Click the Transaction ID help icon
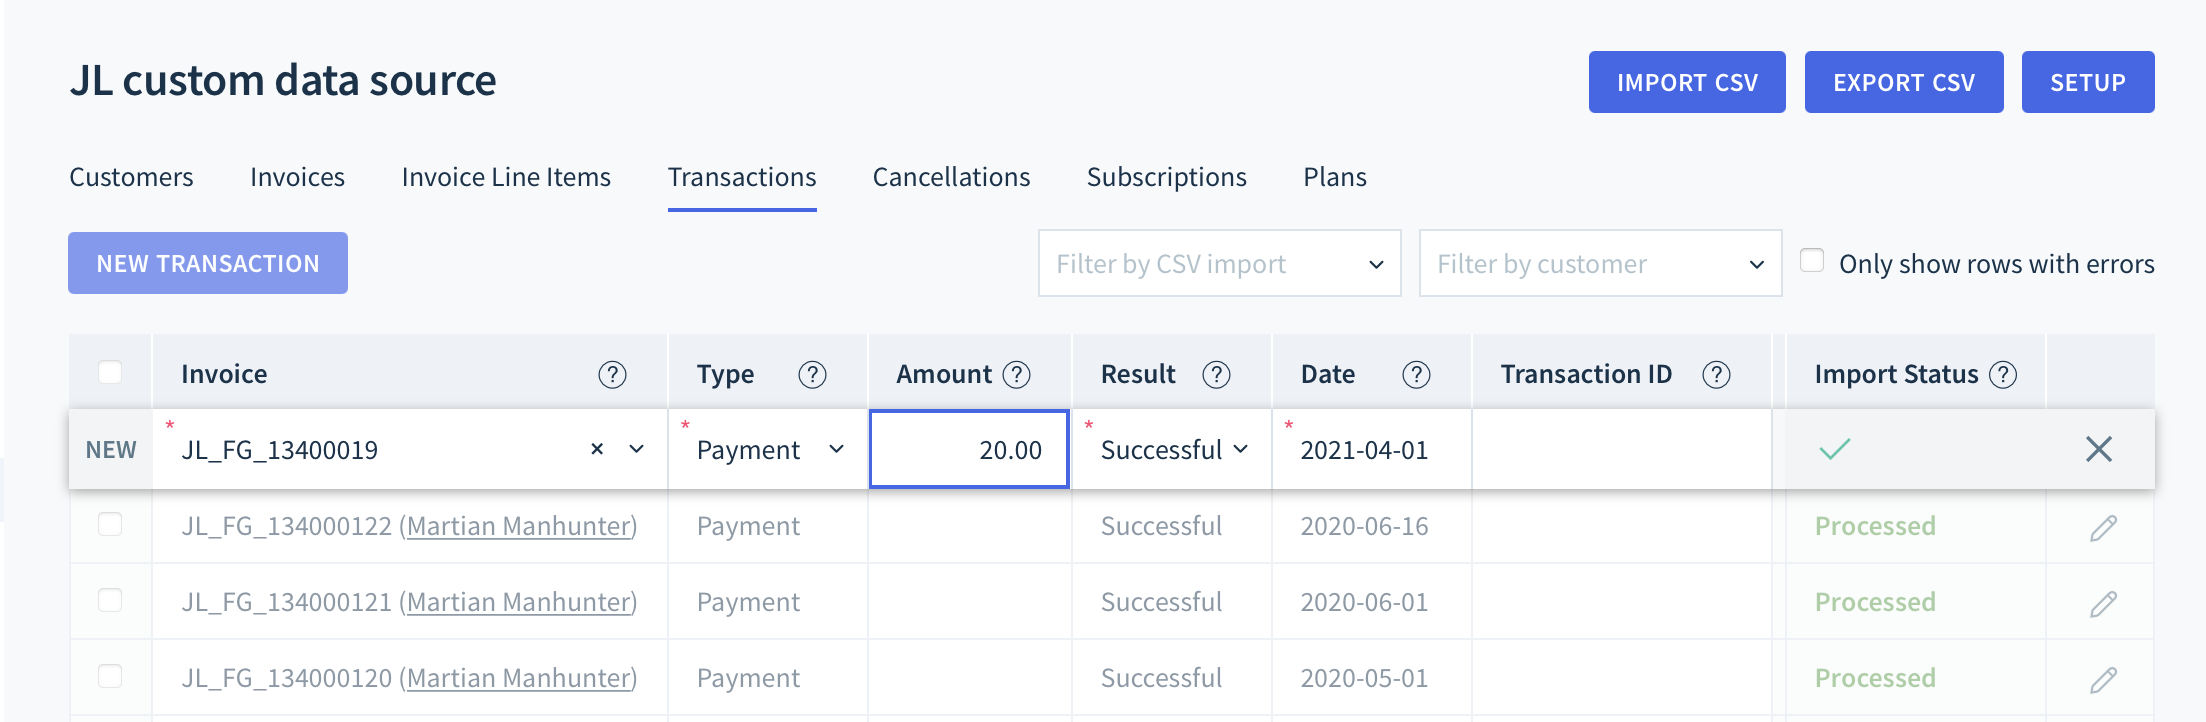Viewport: 2206px width, 722px height. tap(1716, 375)
